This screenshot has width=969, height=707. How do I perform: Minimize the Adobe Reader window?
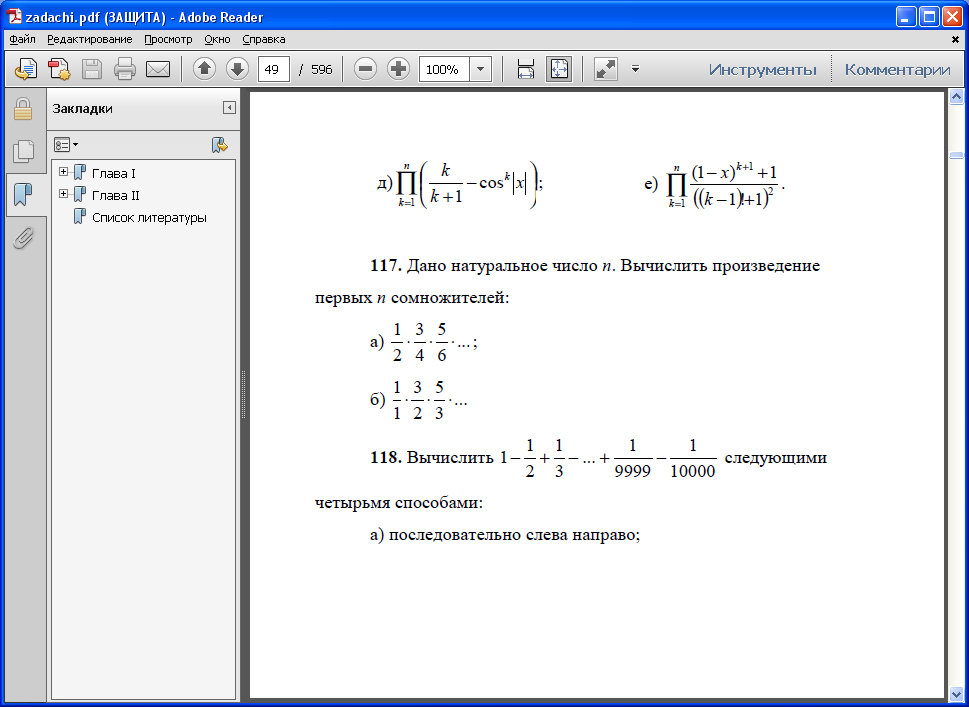click(x=907, y=17)
